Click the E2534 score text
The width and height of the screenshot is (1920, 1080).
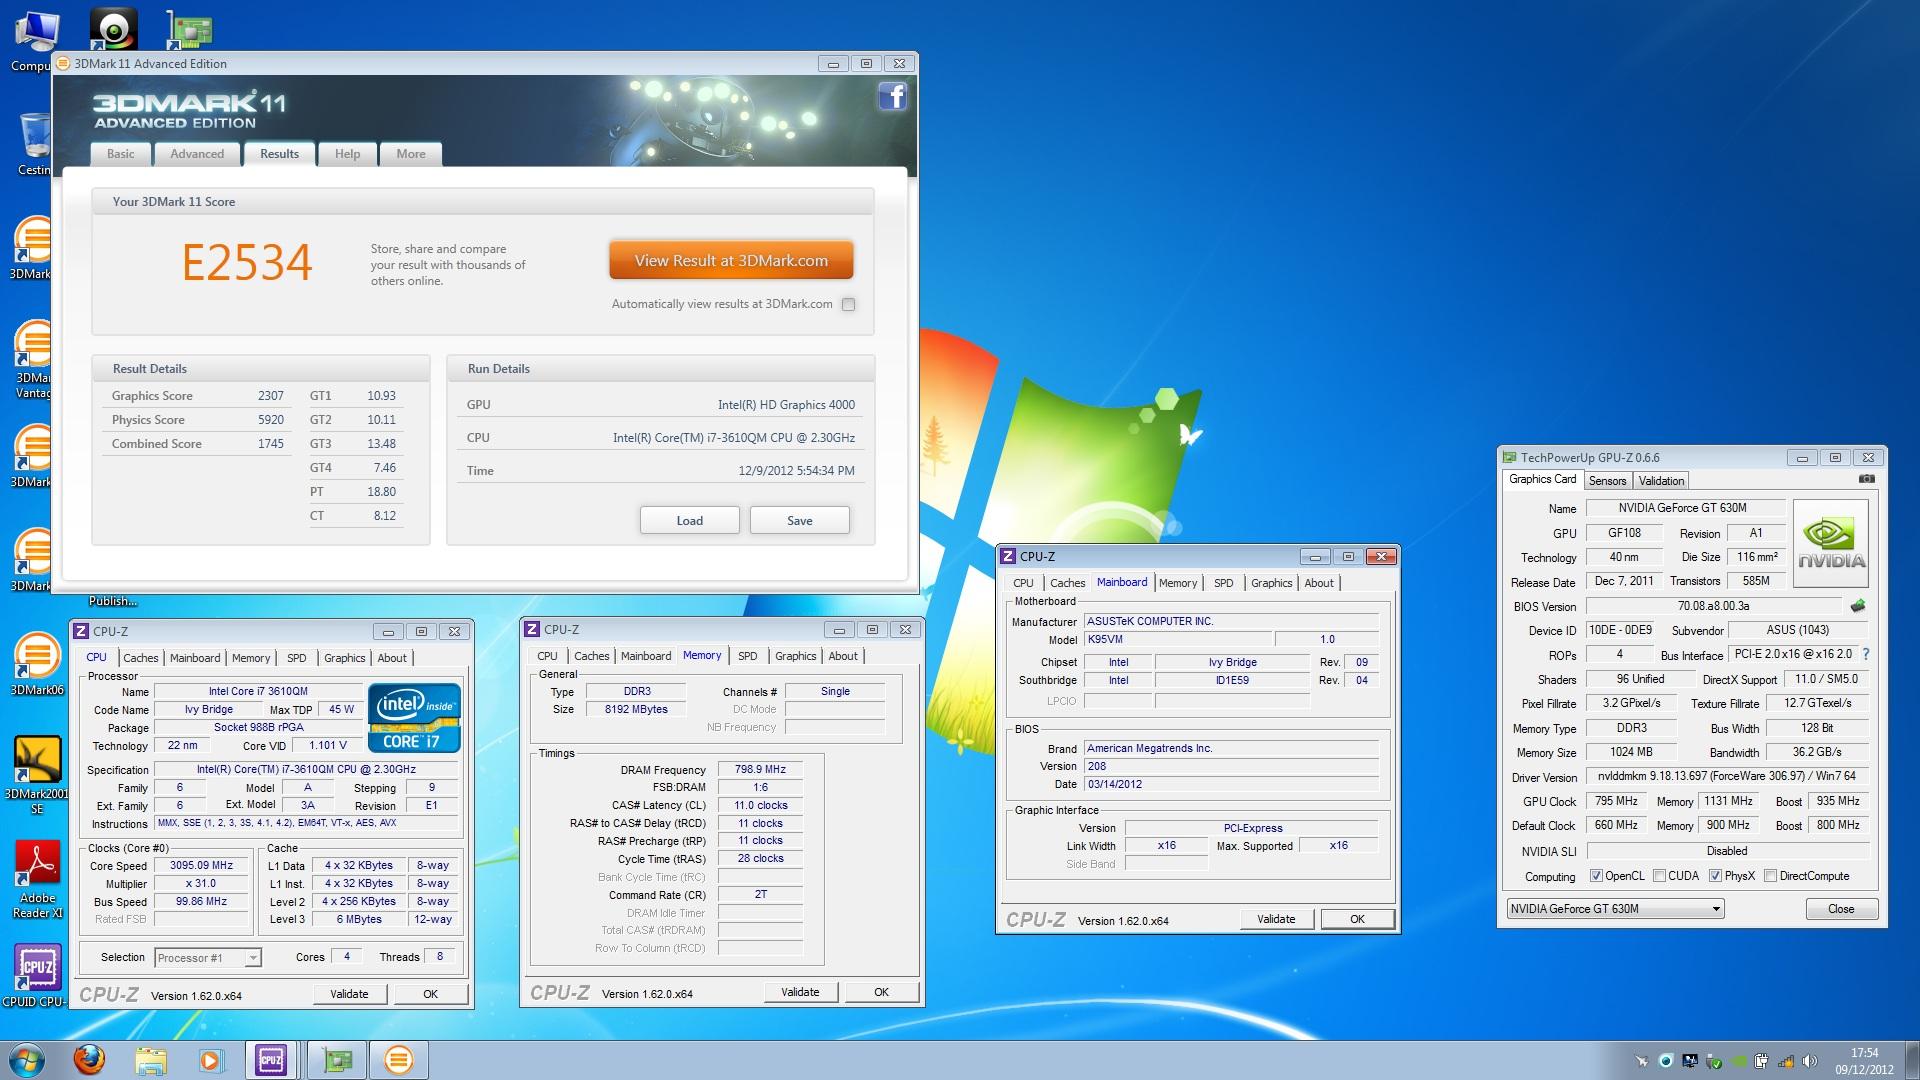pyautogui.click(x=247, y=262)
